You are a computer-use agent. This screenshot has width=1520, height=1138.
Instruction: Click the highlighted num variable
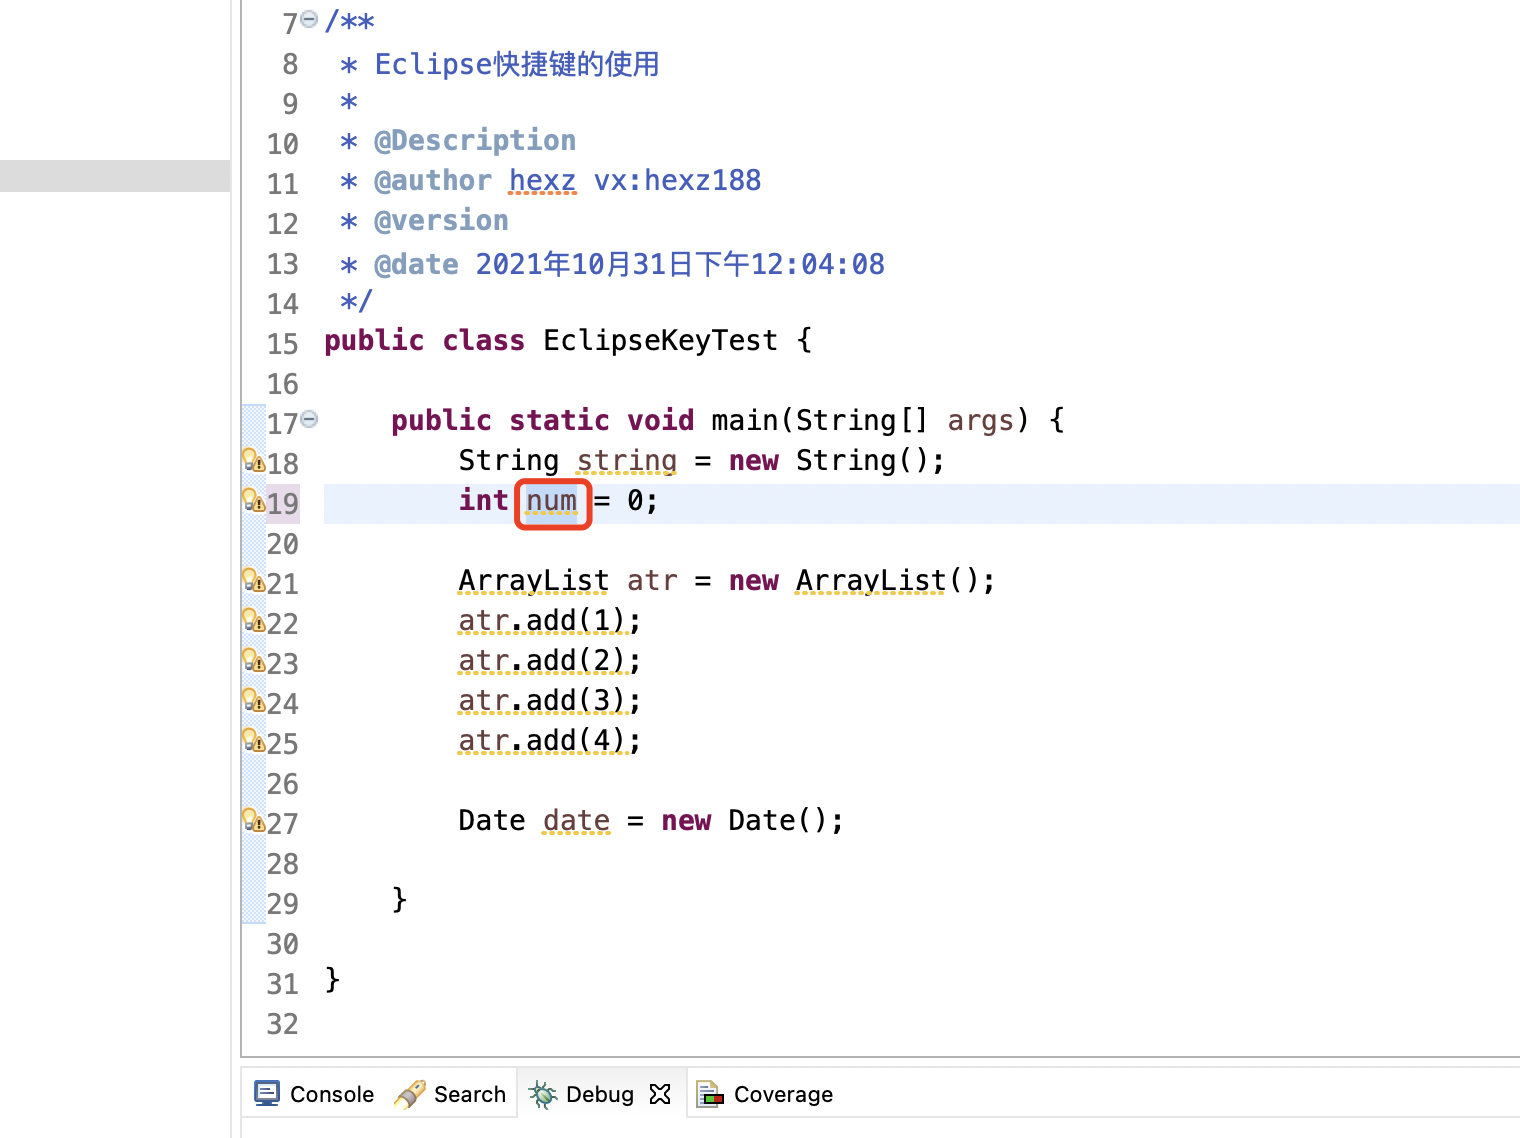(552, 502)
